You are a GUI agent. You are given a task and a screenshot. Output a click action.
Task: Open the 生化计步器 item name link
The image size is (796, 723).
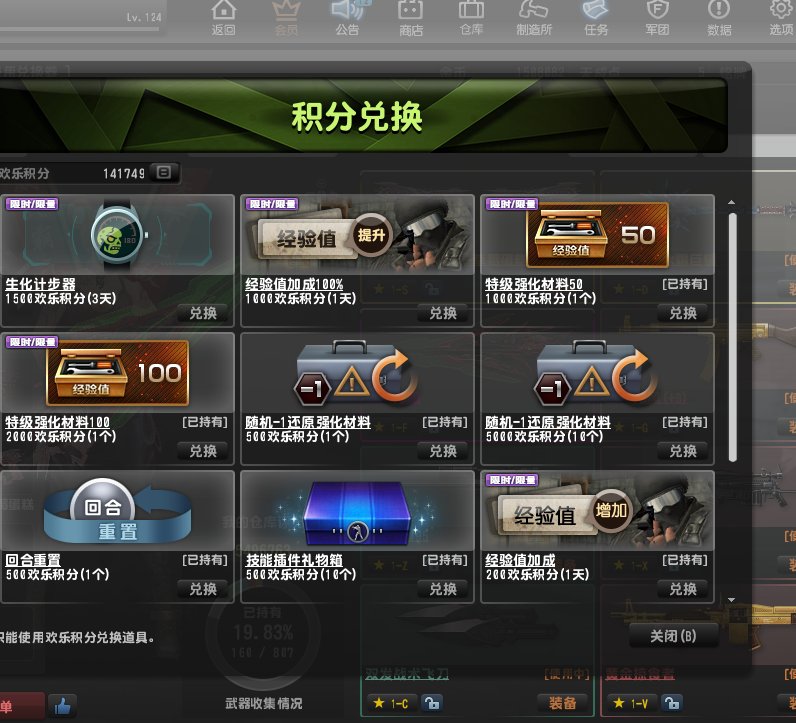[40, 284]
